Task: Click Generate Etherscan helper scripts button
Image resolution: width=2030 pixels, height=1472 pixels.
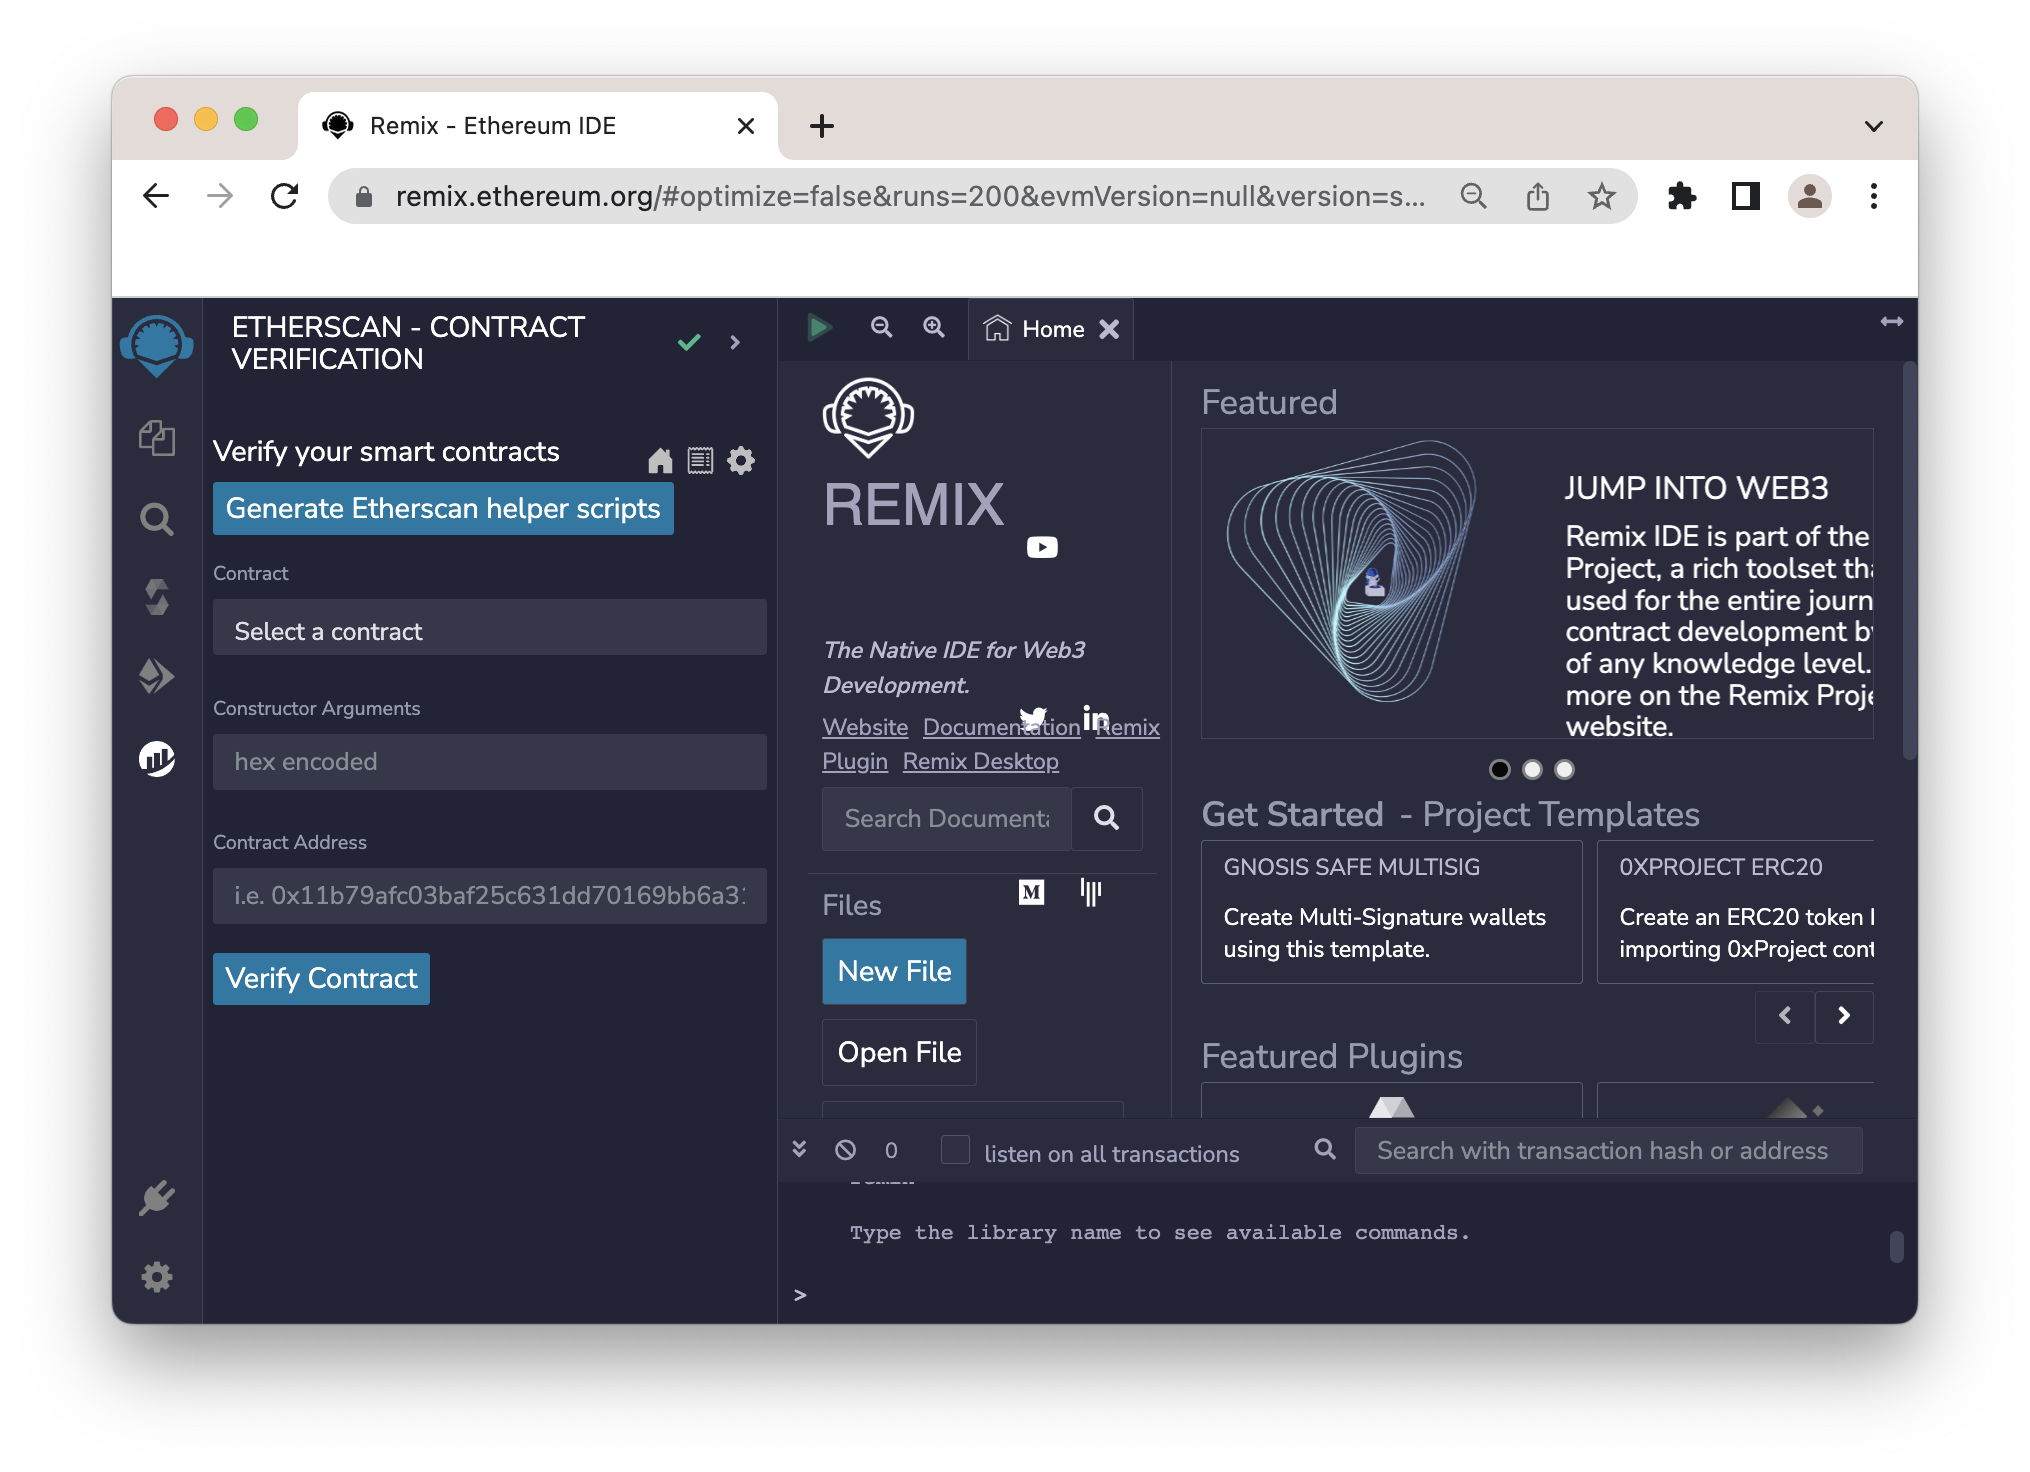Action: (x=441, y=509)
